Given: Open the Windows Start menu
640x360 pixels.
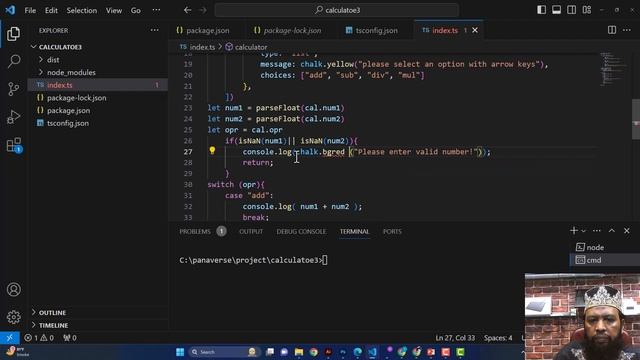Looking at the screenshot, I should pos(180,352).
